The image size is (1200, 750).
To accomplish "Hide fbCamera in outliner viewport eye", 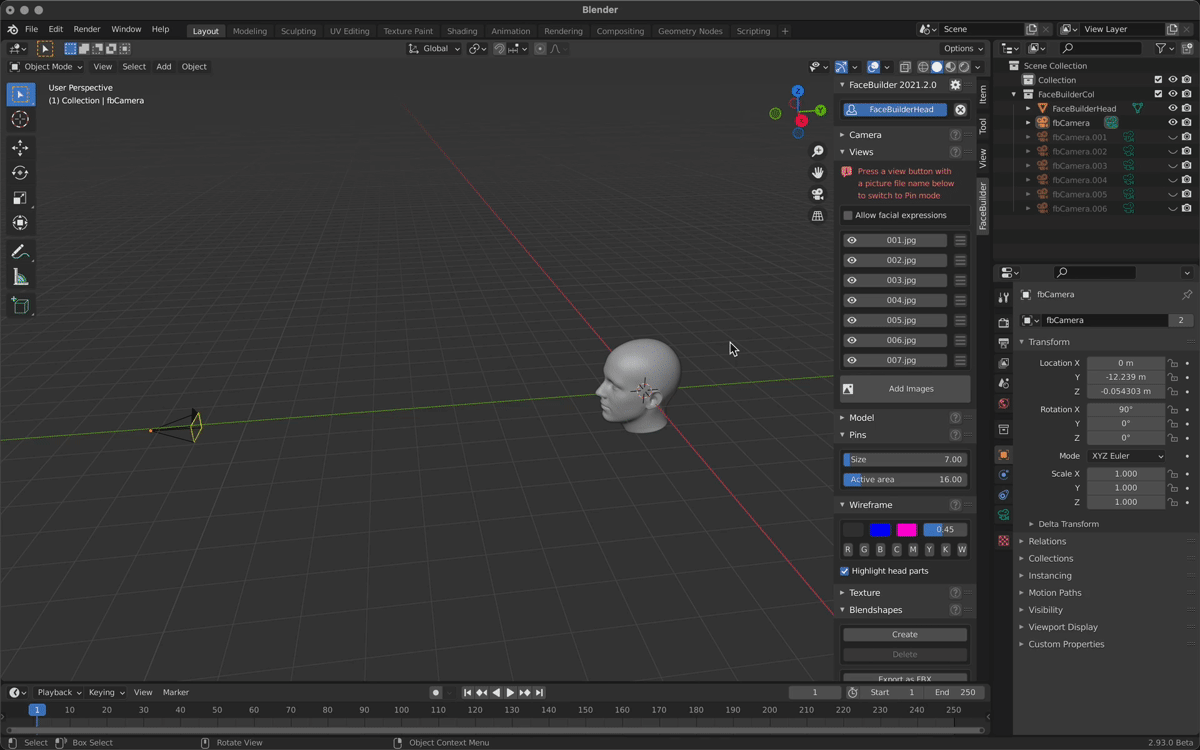I will 1173,122.
